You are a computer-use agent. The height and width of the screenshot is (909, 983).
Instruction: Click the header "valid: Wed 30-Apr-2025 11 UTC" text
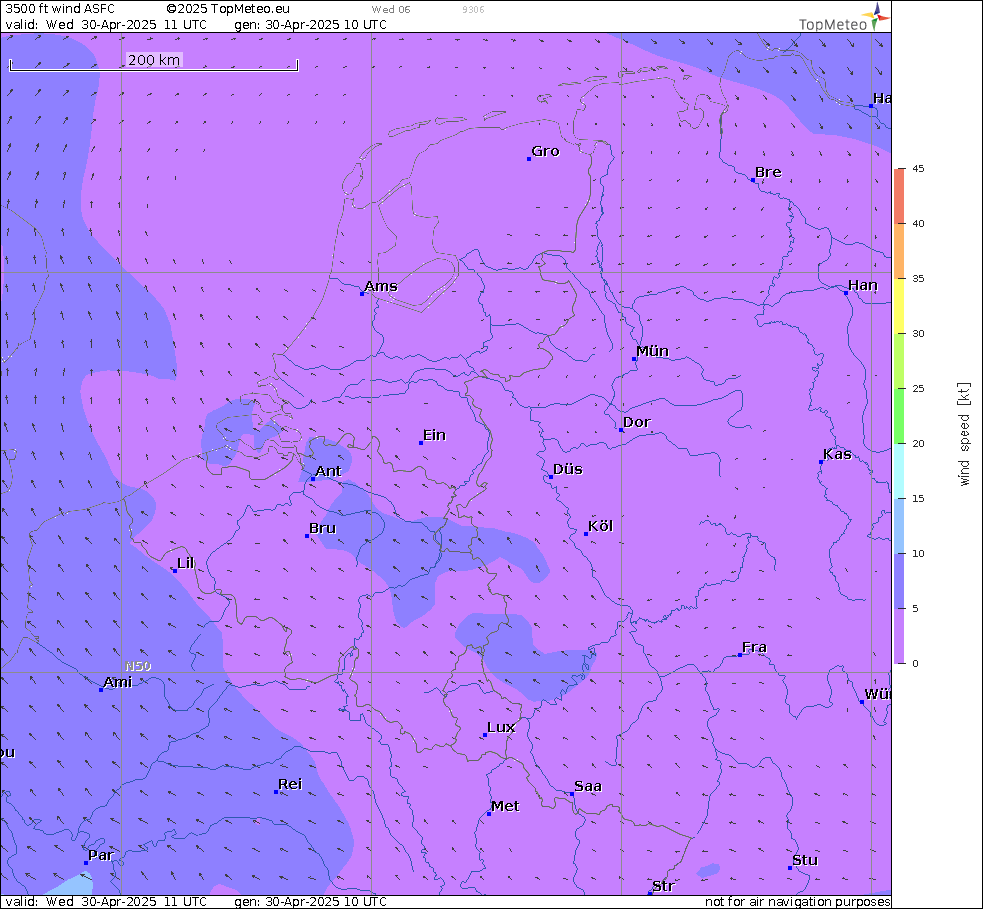click(106, 24)
